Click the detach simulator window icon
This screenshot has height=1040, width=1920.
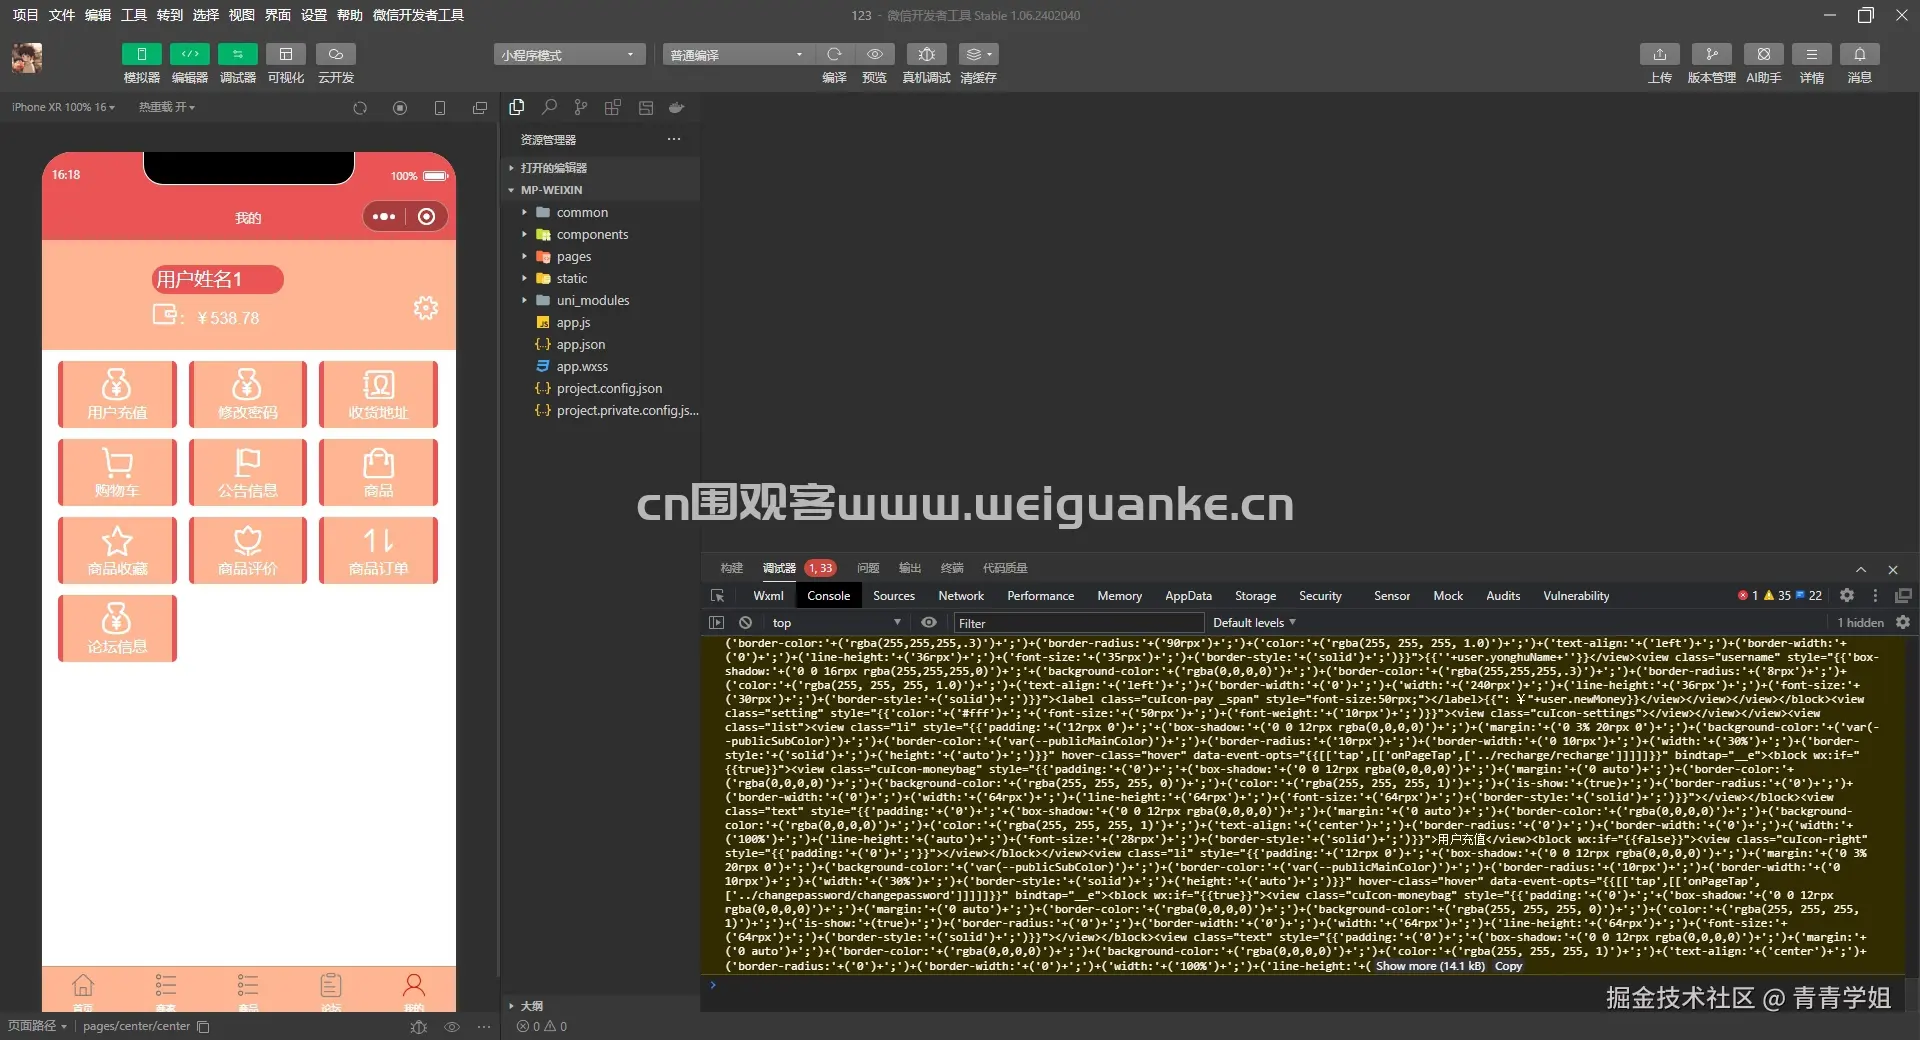click(480, 108)
